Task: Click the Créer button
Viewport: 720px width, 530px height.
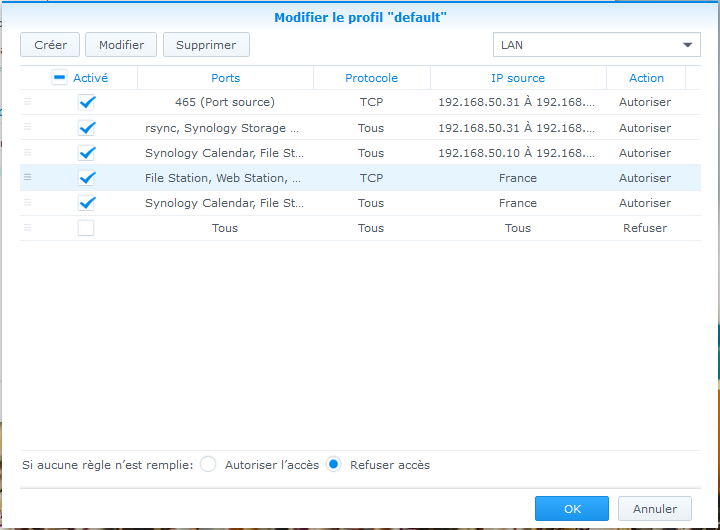Action: [x=50, y=45]
